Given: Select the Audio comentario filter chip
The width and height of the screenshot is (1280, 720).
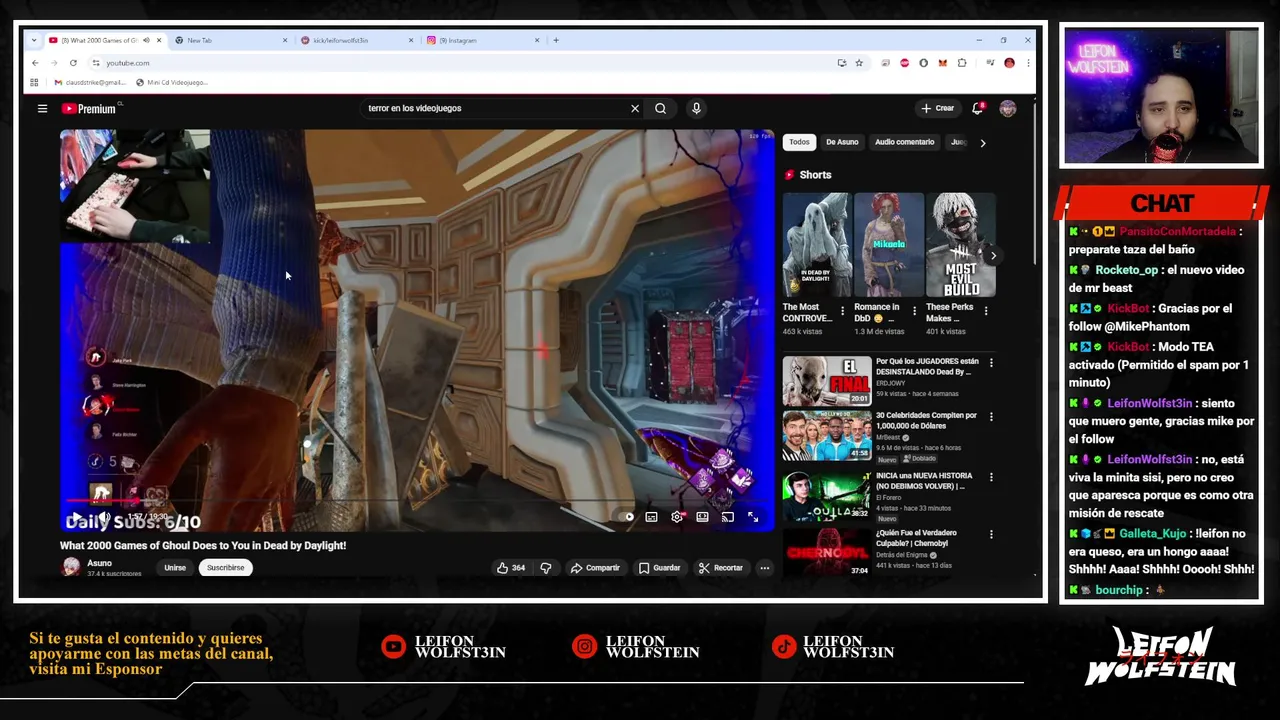Looking at the screenshot, I should tap(904, 142).
